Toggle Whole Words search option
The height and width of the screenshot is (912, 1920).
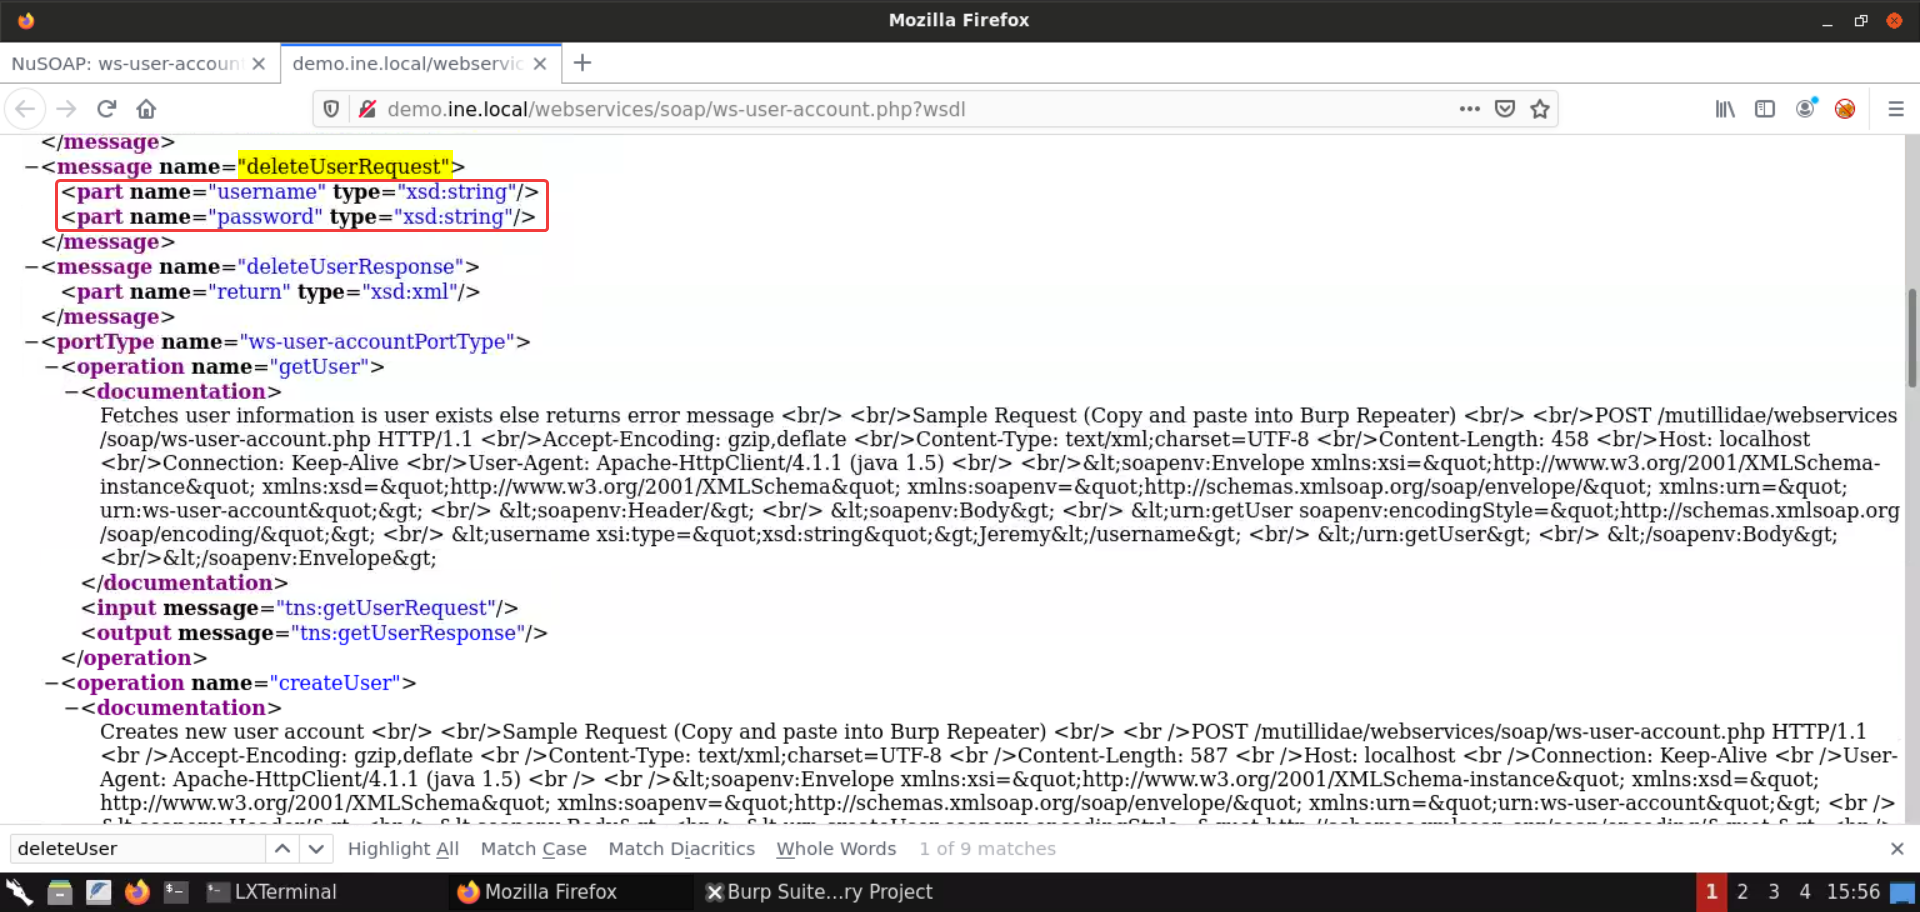click(x=836, y=849)
